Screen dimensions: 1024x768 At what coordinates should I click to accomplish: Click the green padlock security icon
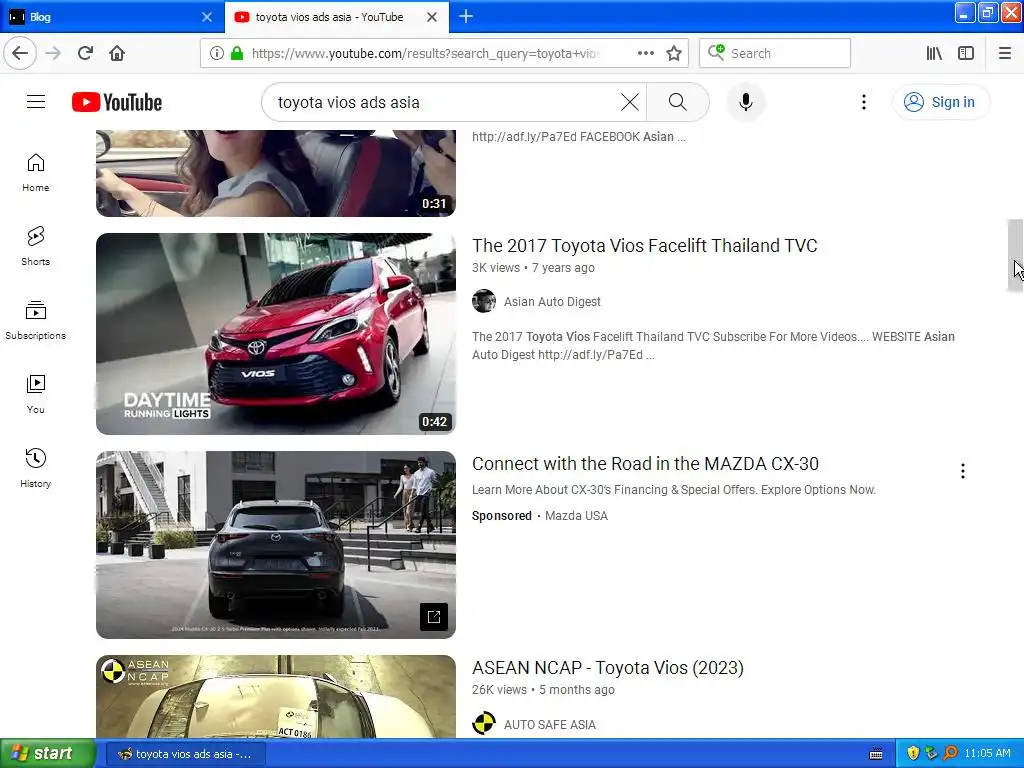click(x=237, y=54)
